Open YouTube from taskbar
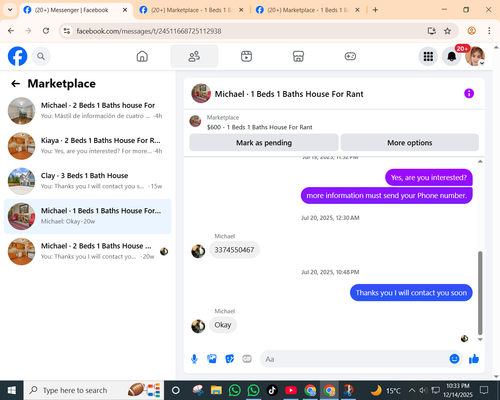The width and height of the screenshot is (500, 400). pos(291,390)
